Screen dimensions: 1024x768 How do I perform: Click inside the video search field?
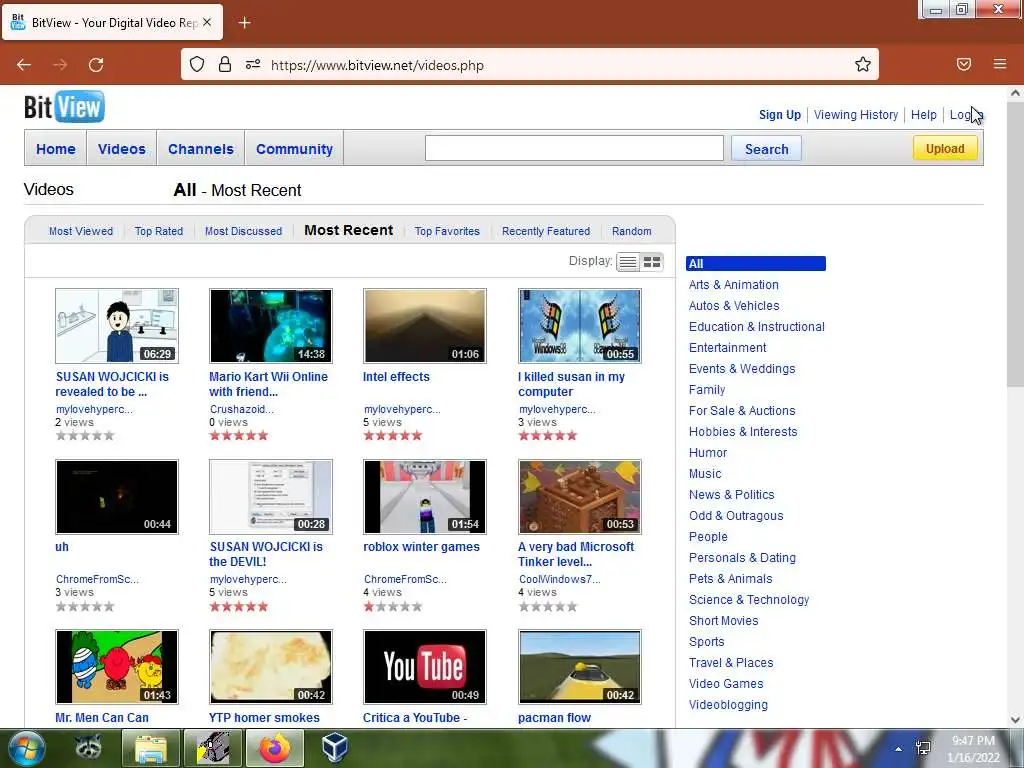tap(574, 148)
